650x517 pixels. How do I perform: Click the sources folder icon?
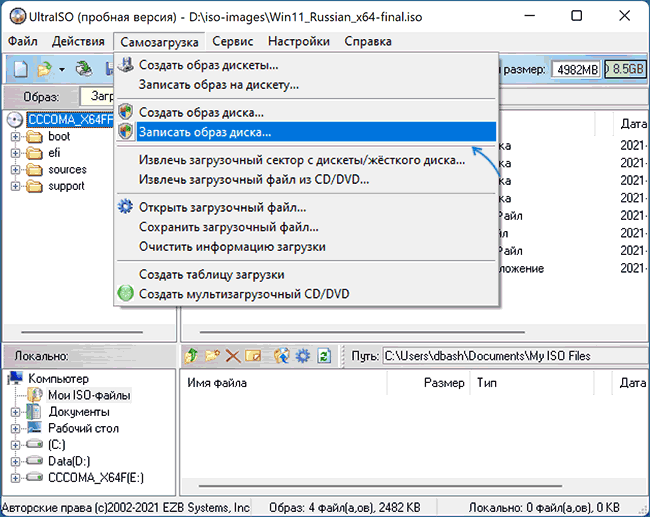click(x=34, y=170)
